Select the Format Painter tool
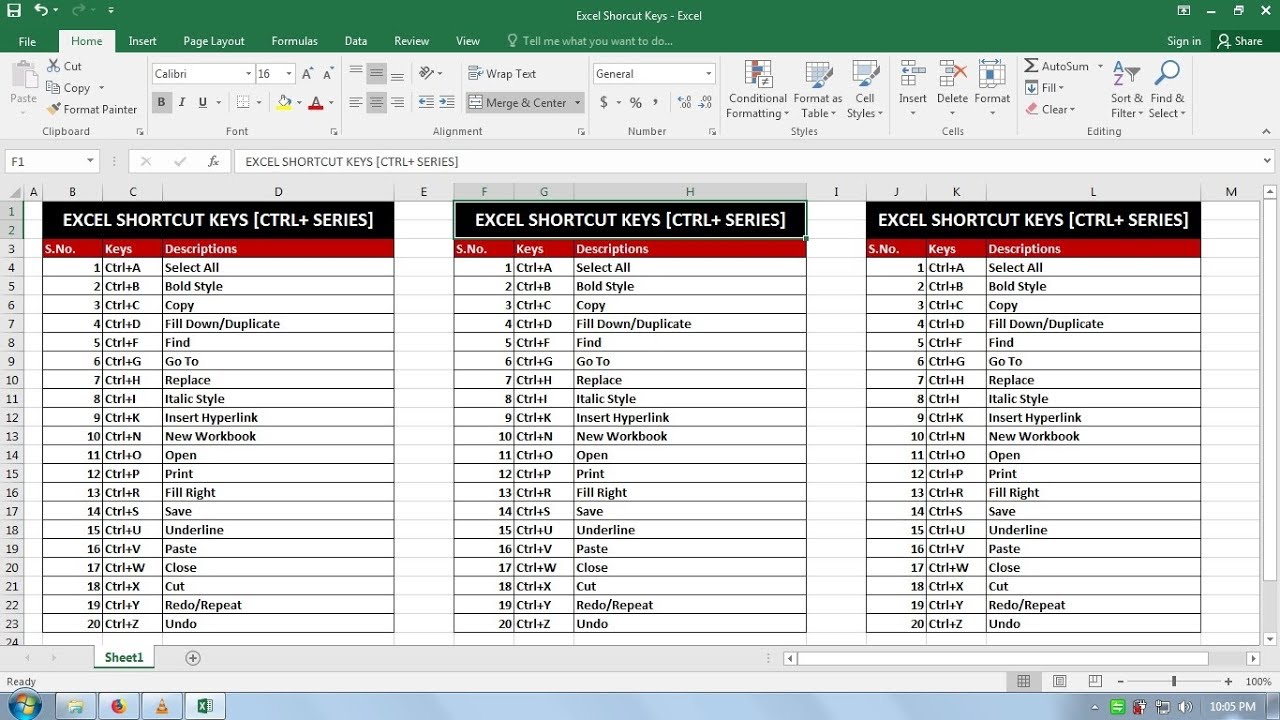The image size is (1280, 720). point(92,110)
